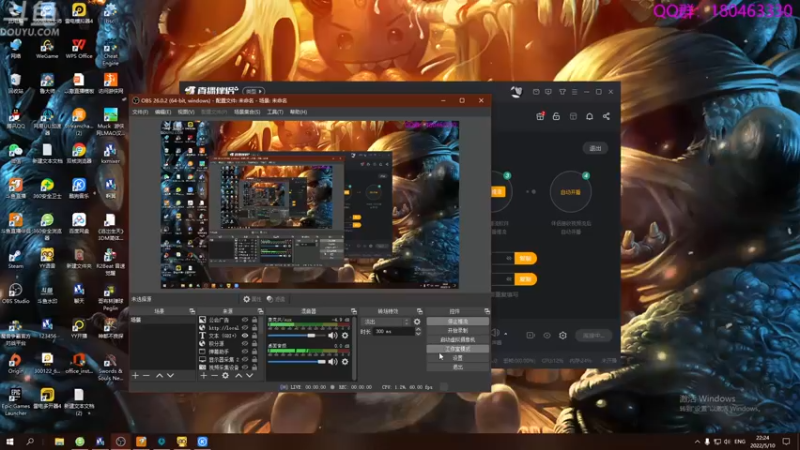Click the 开始录制 start recording button
This screenshot has width=800, height=450.
(x=458, y=331)
